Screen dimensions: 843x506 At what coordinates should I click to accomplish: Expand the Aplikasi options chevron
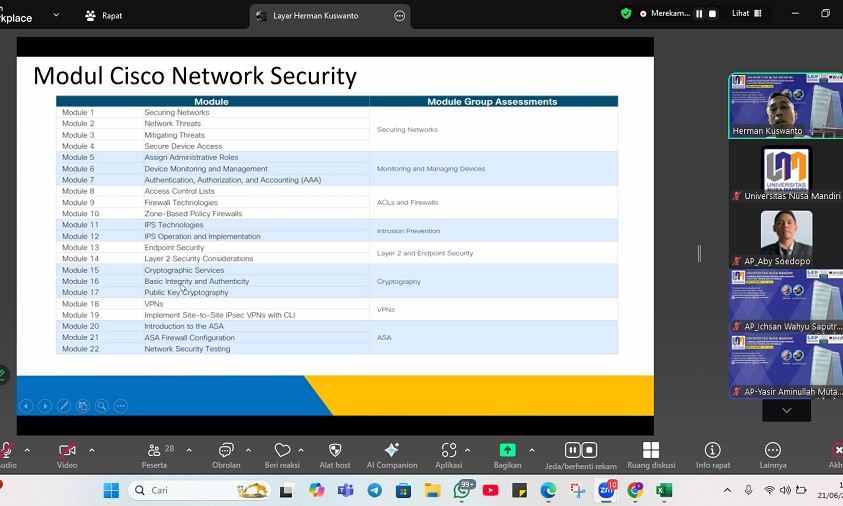click(x=467, y=450)
